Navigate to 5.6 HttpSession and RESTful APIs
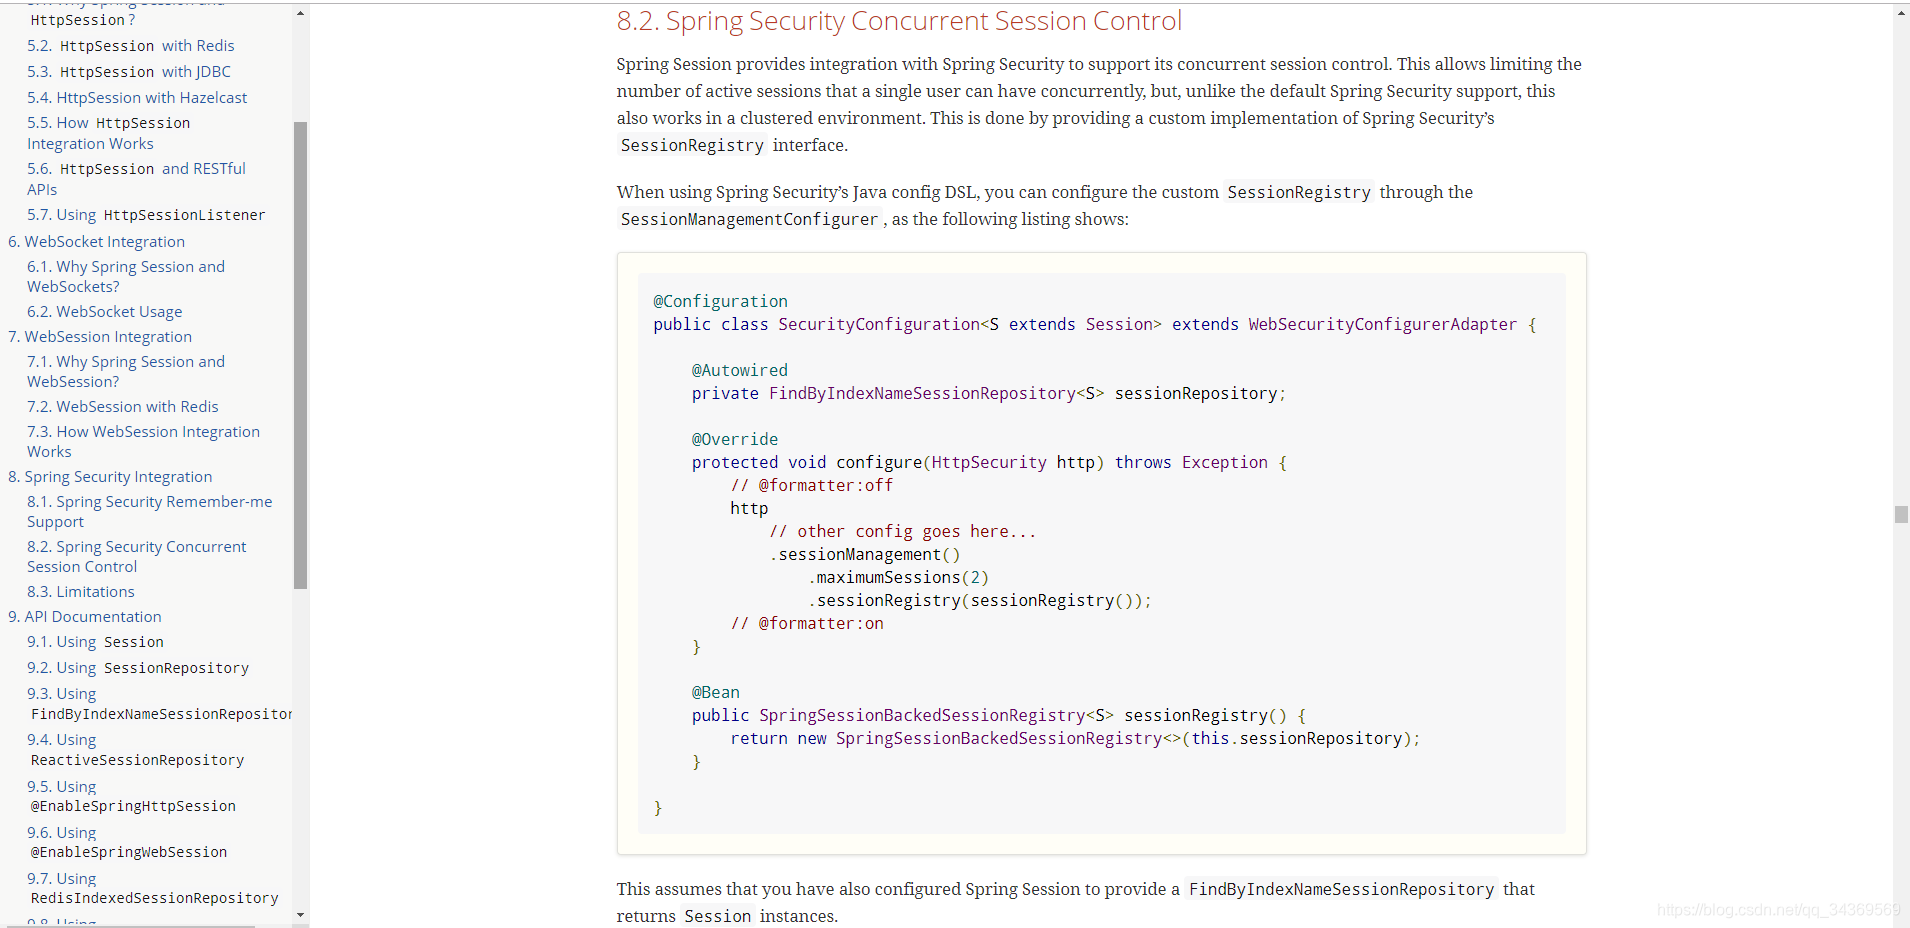Screen dimensions: 1910x928 coord(136,179)
